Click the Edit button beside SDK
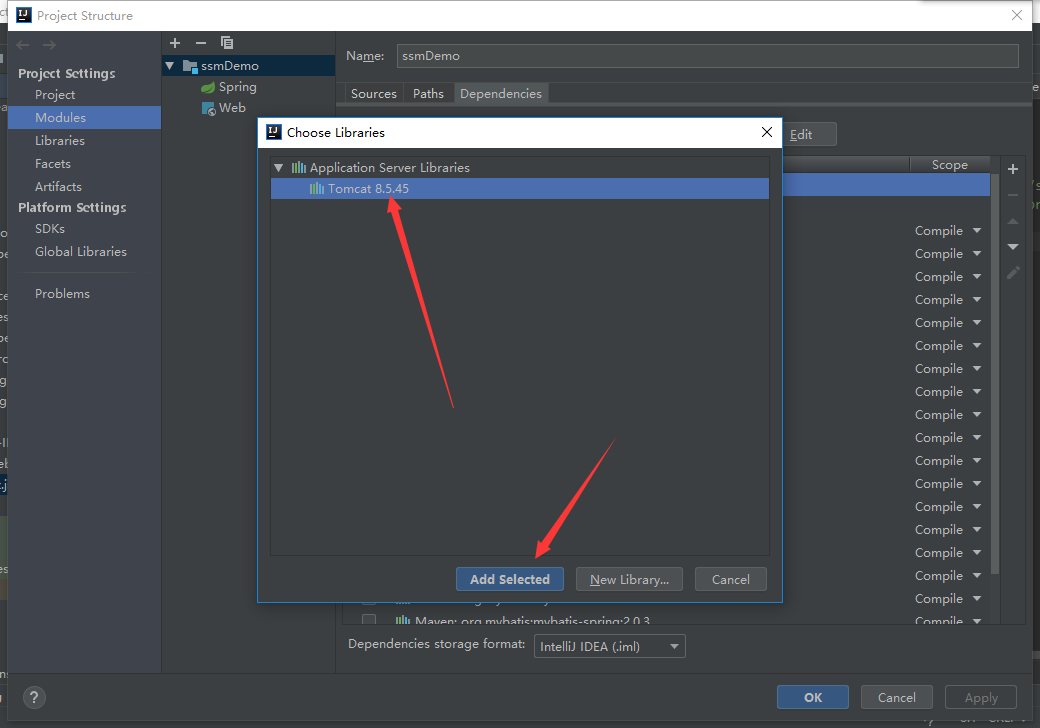 pyautogui.click(x=809, y=134)
